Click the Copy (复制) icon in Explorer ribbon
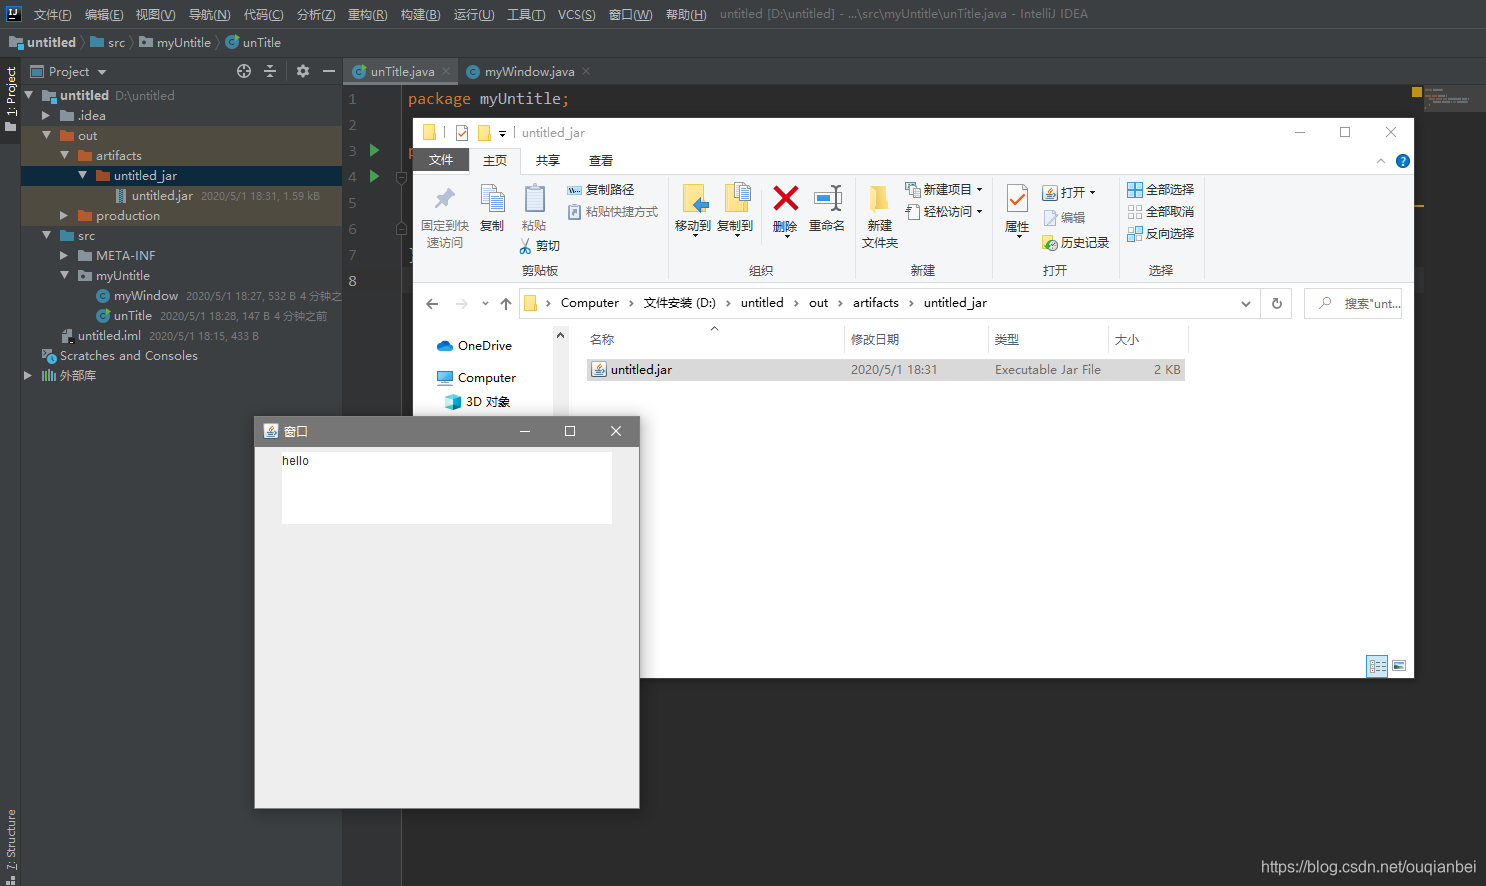The width and height of the screenshot is (1486, 886). (x=492, y=208)
